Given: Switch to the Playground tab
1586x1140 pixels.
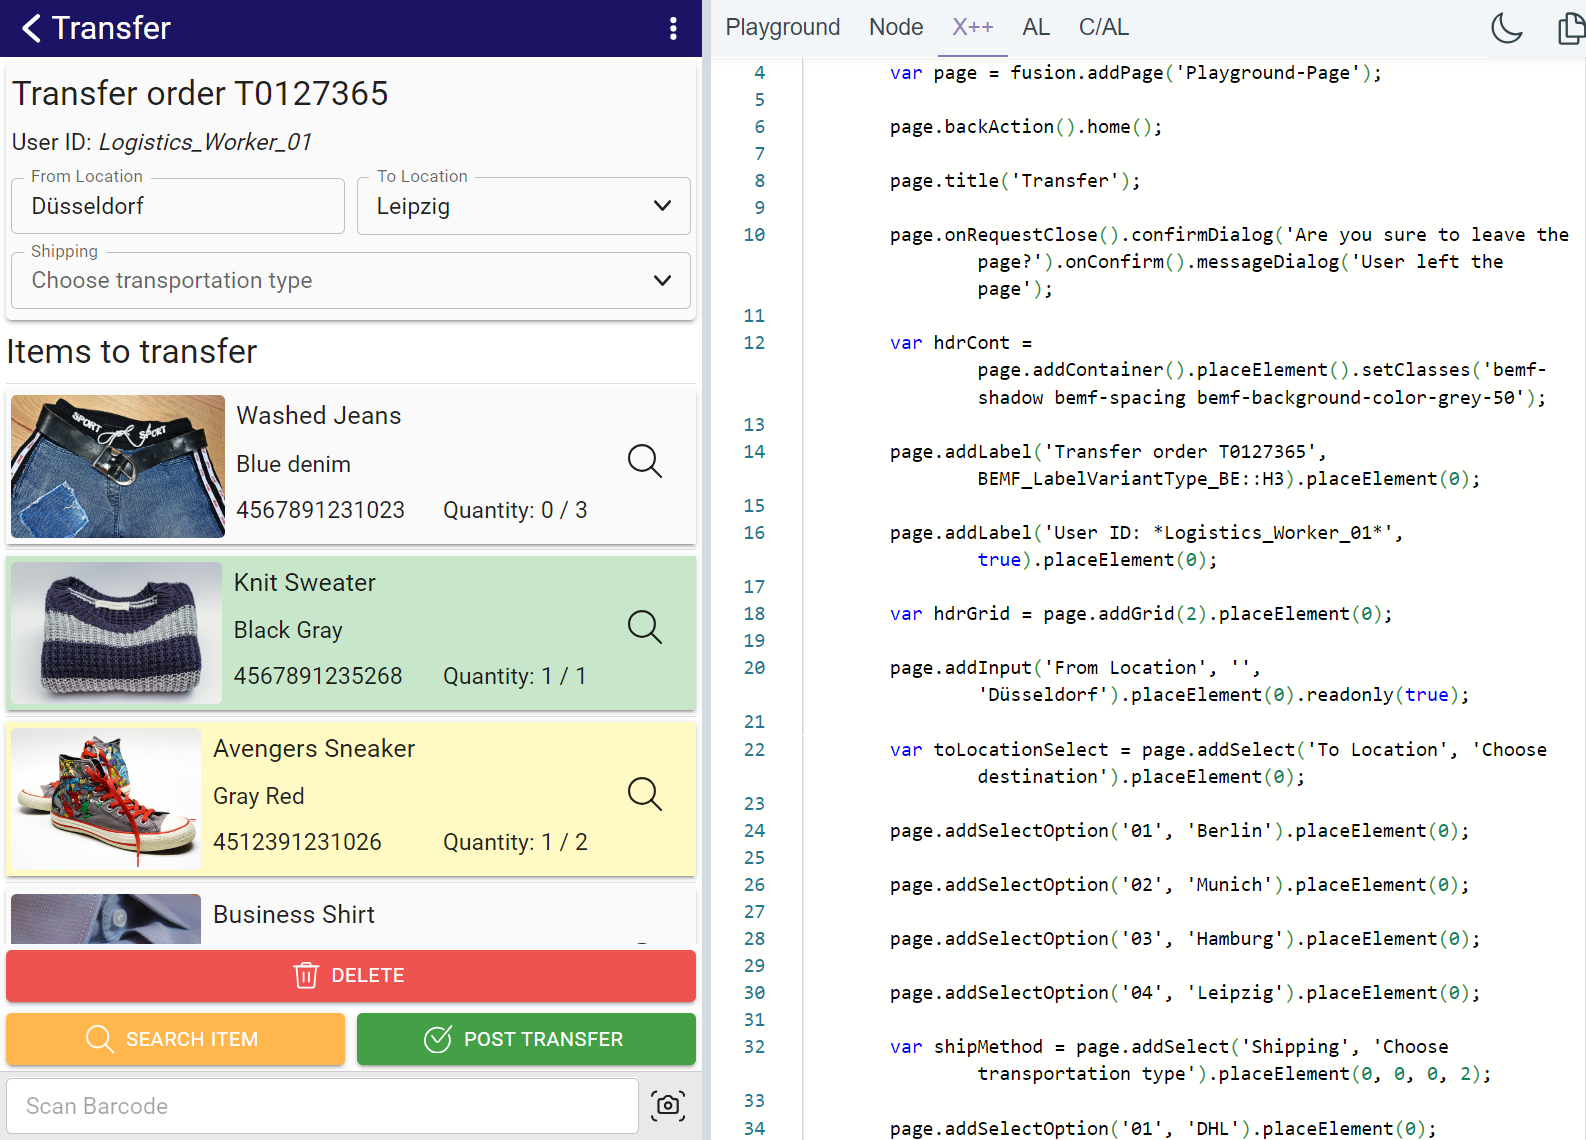Looking at the screenshot, I should (783, 27).
